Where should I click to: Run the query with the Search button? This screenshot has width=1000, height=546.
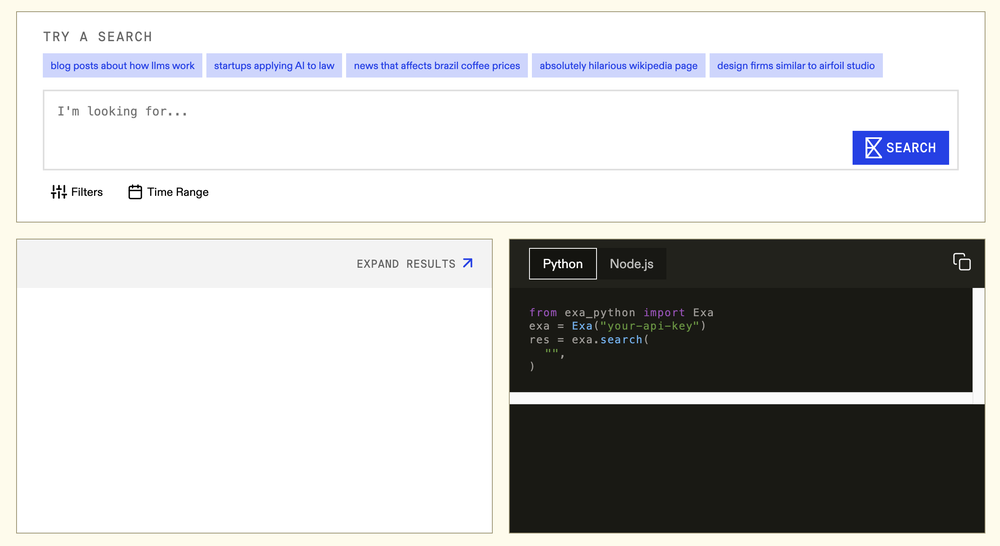click(901, 148)
